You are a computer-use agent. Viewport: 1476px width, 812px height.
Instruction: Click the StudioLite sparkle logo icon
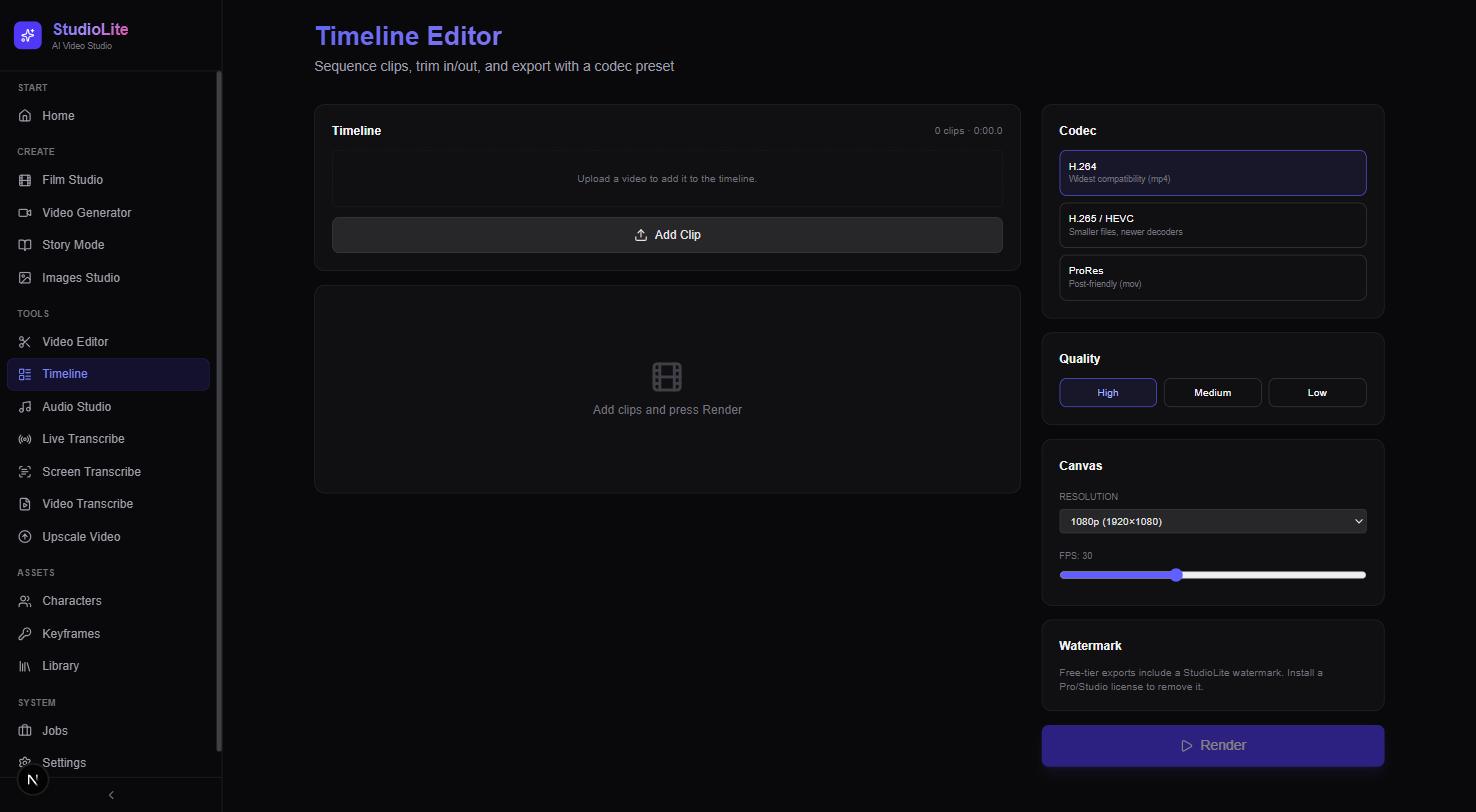pos(28,35)
